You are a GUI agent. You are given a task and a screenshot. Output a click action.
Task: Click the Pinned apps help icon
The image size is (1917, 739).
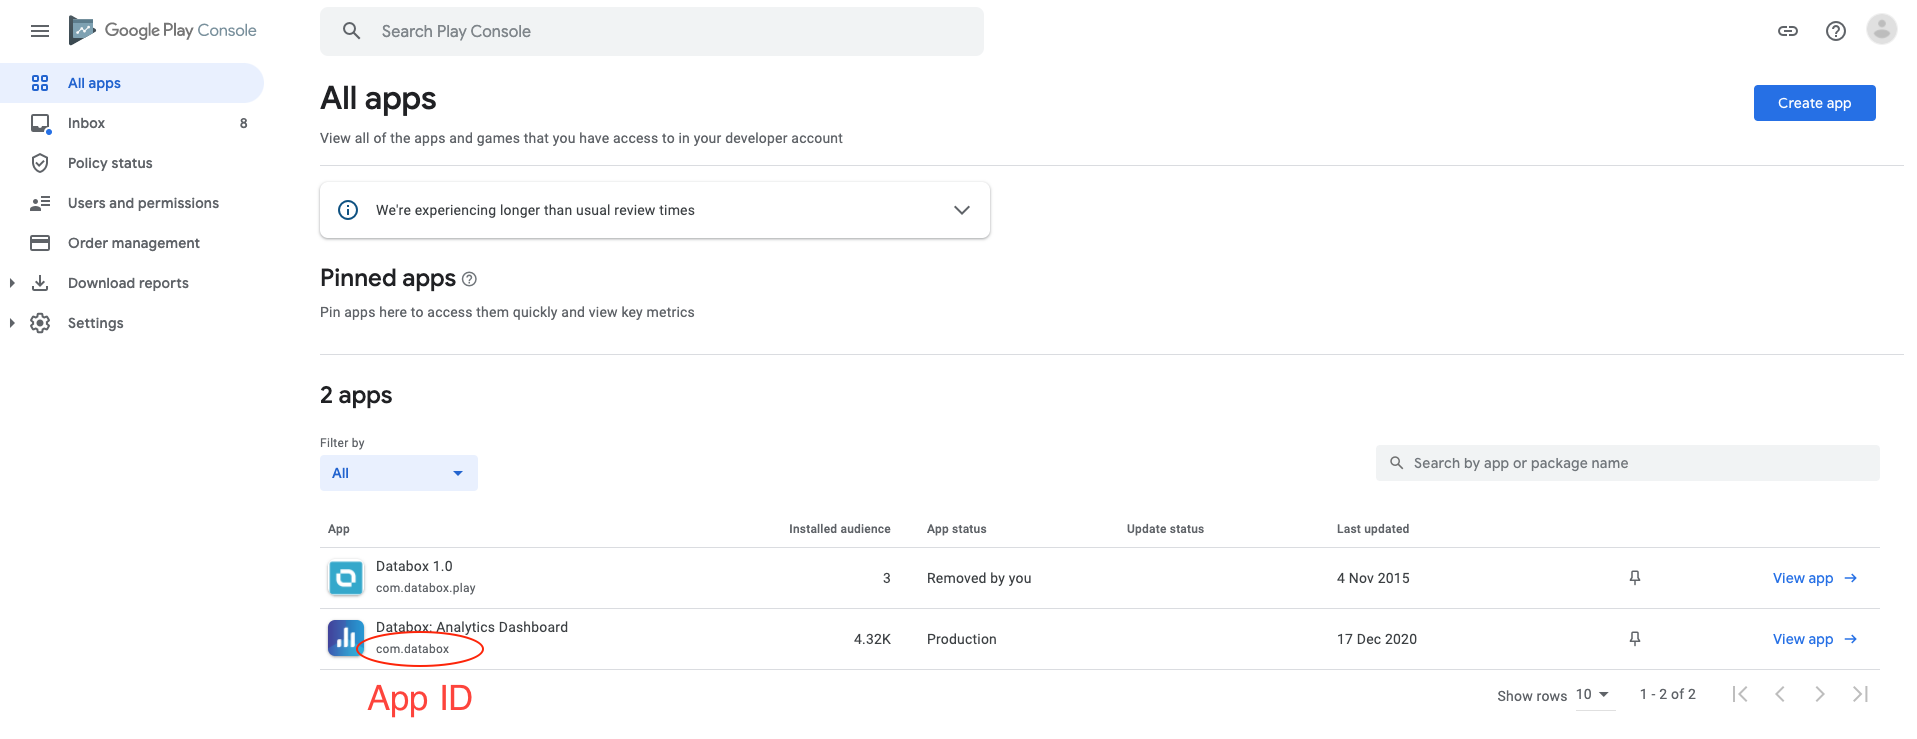click(x=469, y=279)
